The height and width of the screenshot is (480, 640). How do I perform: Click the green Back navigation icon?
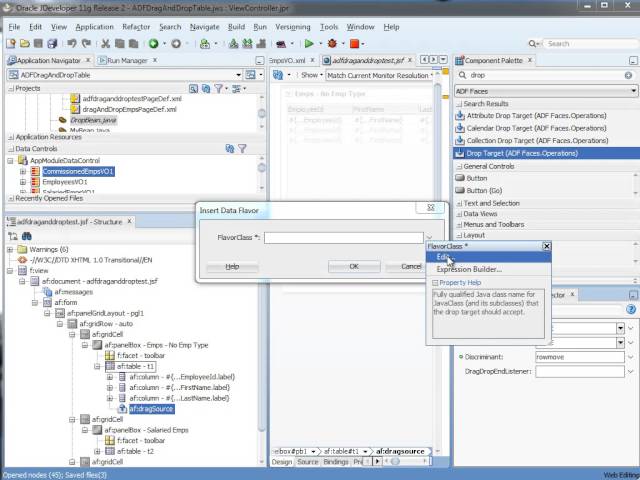click(153, 43)
